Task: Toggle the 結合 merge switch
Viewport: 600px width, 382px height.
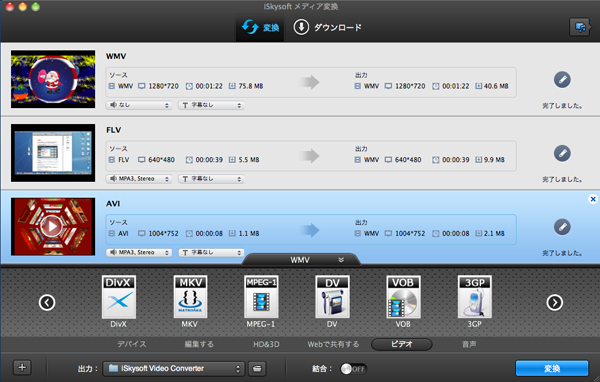Action: [x=353, y=369]
